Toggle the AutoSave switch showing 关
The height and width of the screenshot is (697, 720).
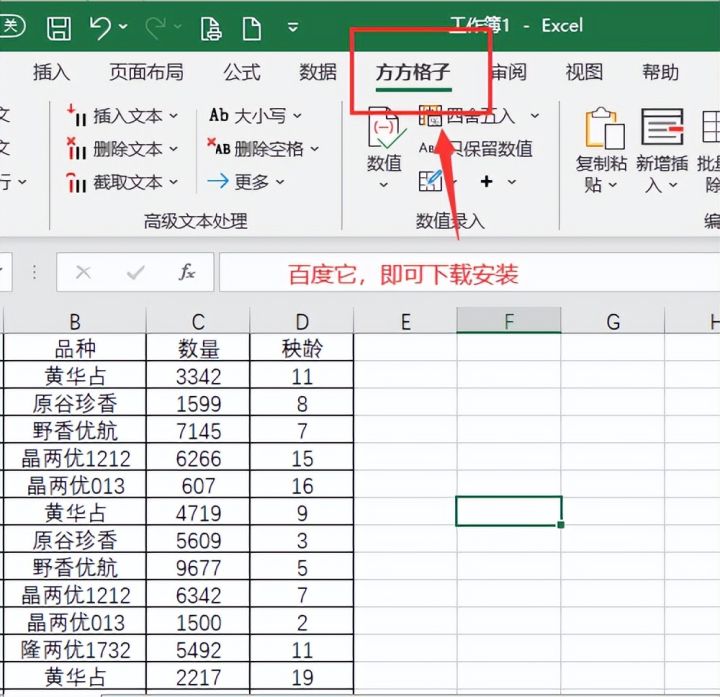tap(11, 26)
